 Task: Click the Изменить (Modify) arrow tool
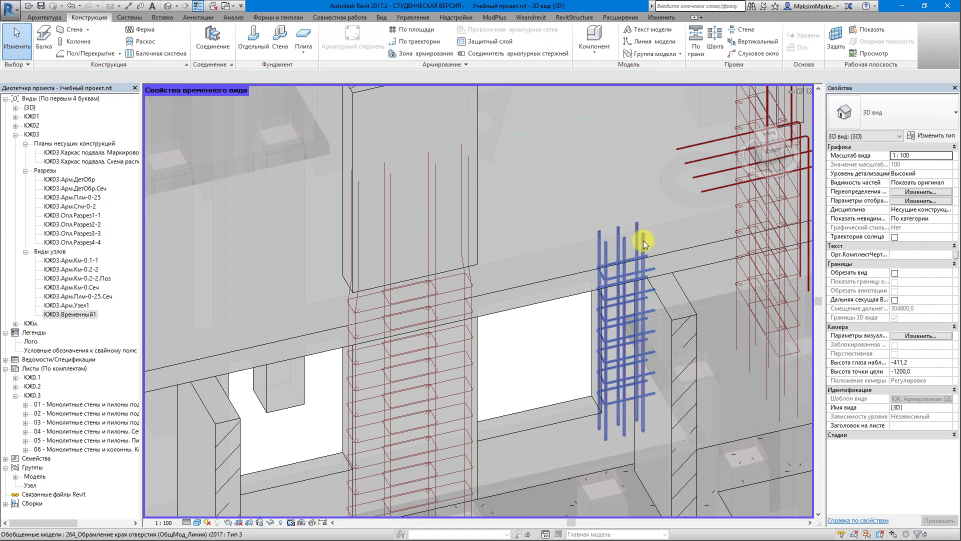coord(16,38)
